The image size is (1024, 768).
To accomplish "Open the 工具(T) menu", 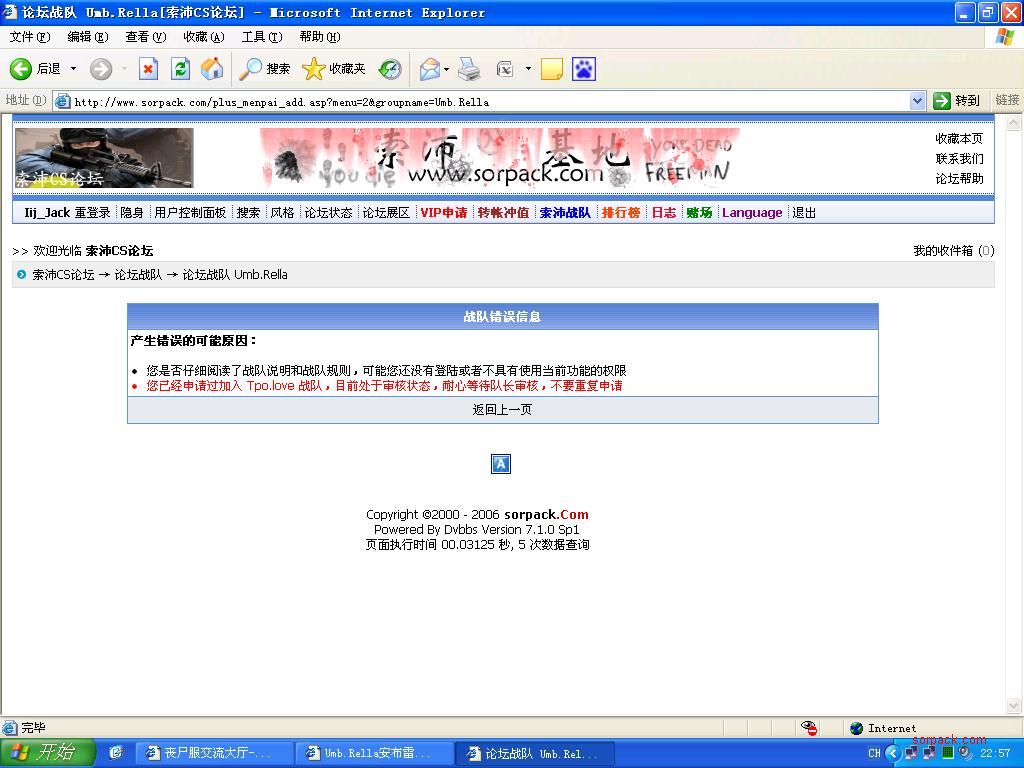I will click(261, 37).
